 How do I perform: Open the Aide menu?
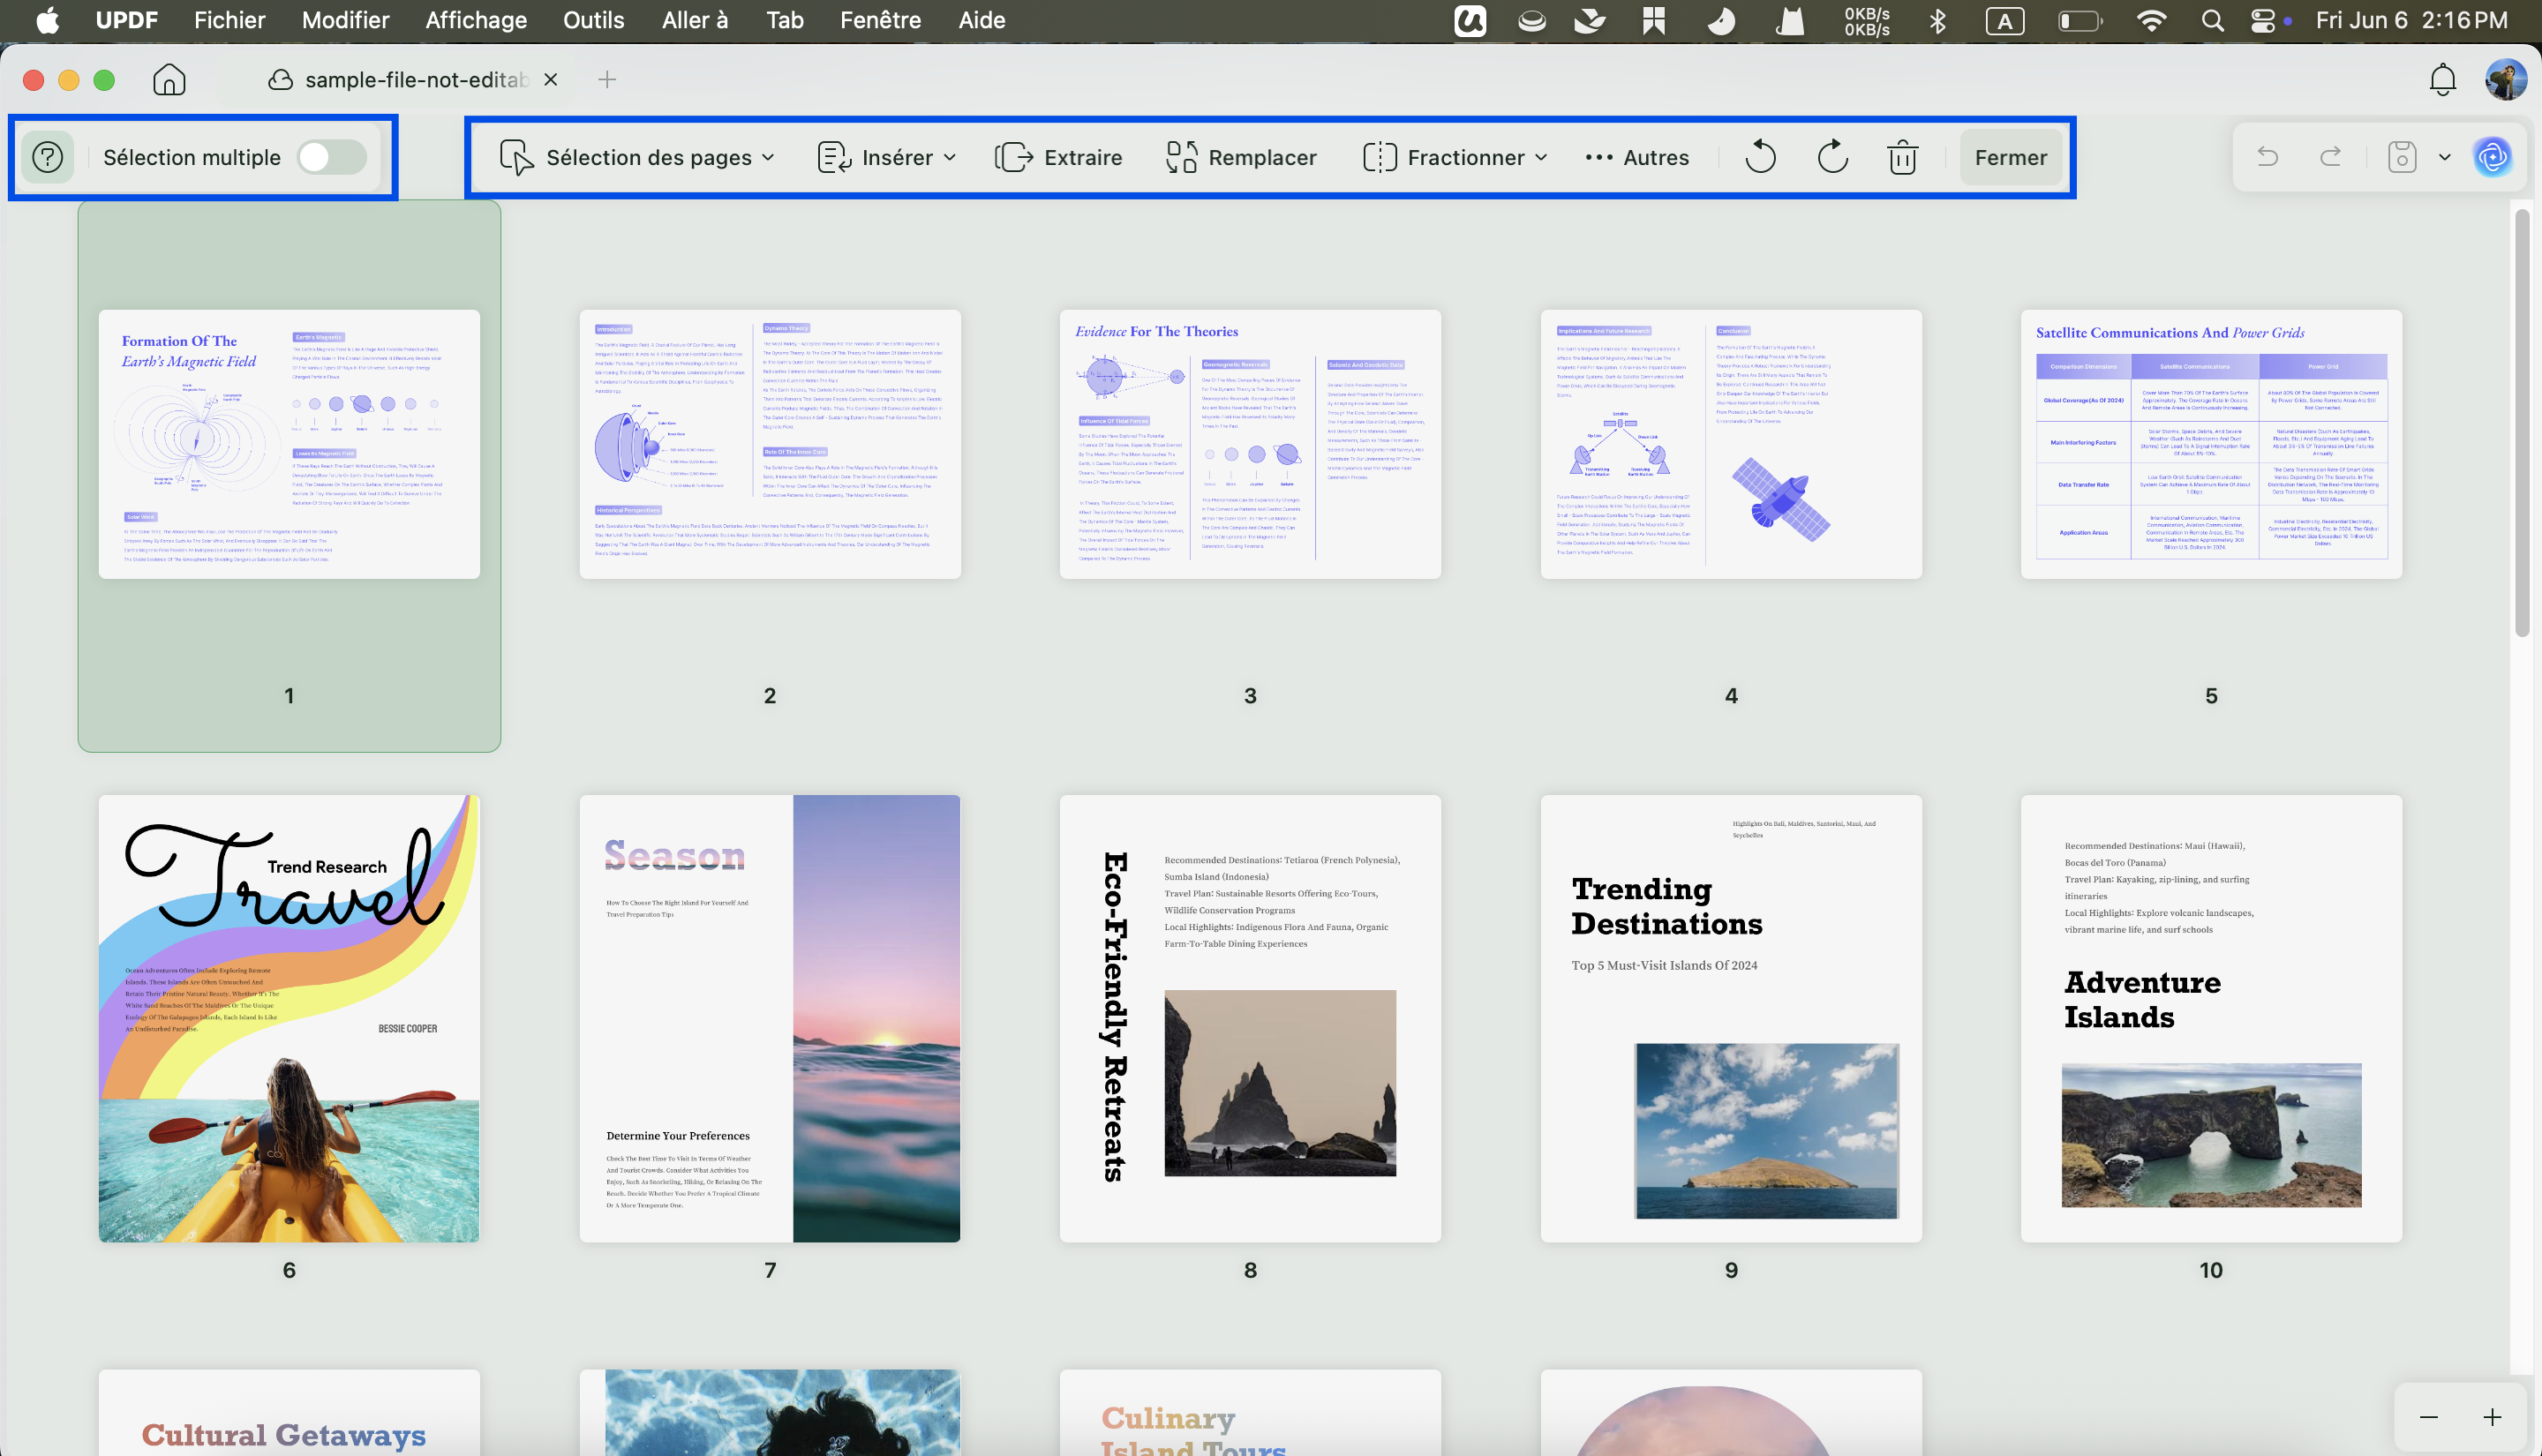coord(981,20)
